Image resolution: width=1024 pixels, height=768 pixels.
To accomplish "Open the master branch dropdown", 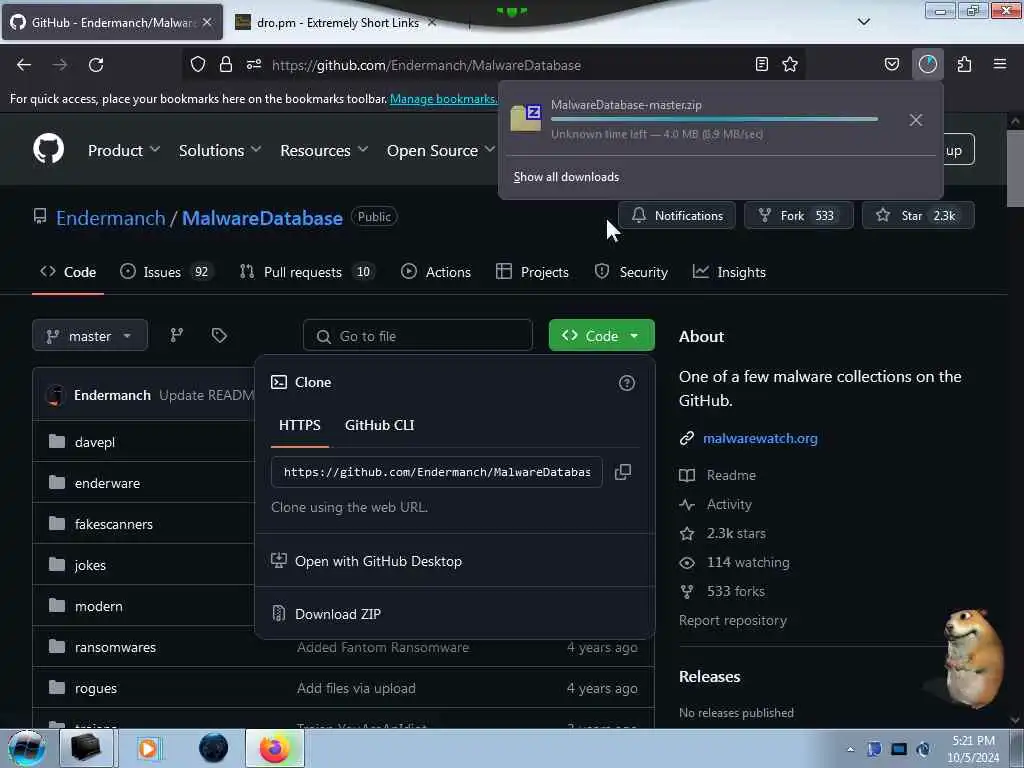I will coord(90,336).
